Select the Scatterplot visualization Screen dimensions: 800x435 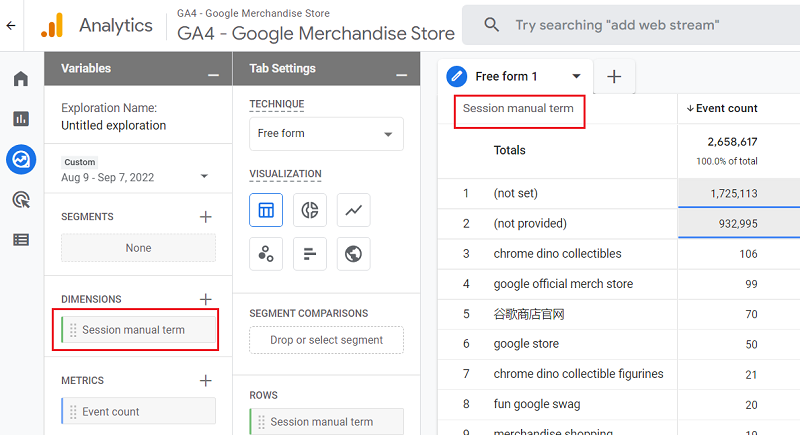pos(266,254)
